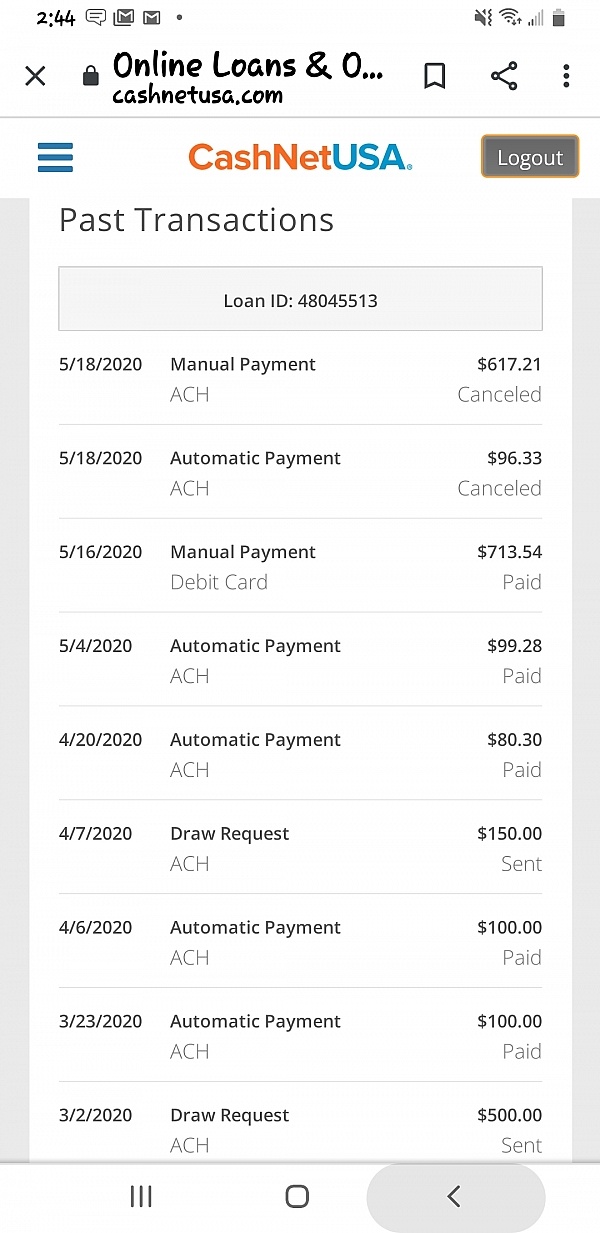
Task: Tap the padlock site security icon
Action: 90,77
